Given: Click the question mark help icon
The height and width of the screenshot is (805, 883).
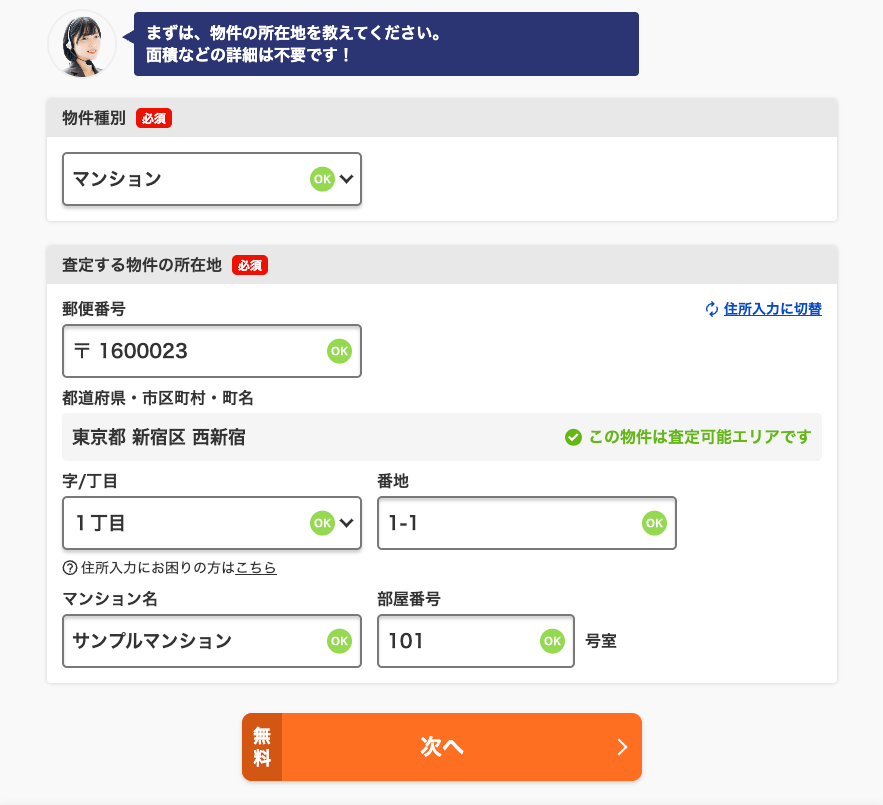Looking at the screenshot, I should click(x=70, y=568).
